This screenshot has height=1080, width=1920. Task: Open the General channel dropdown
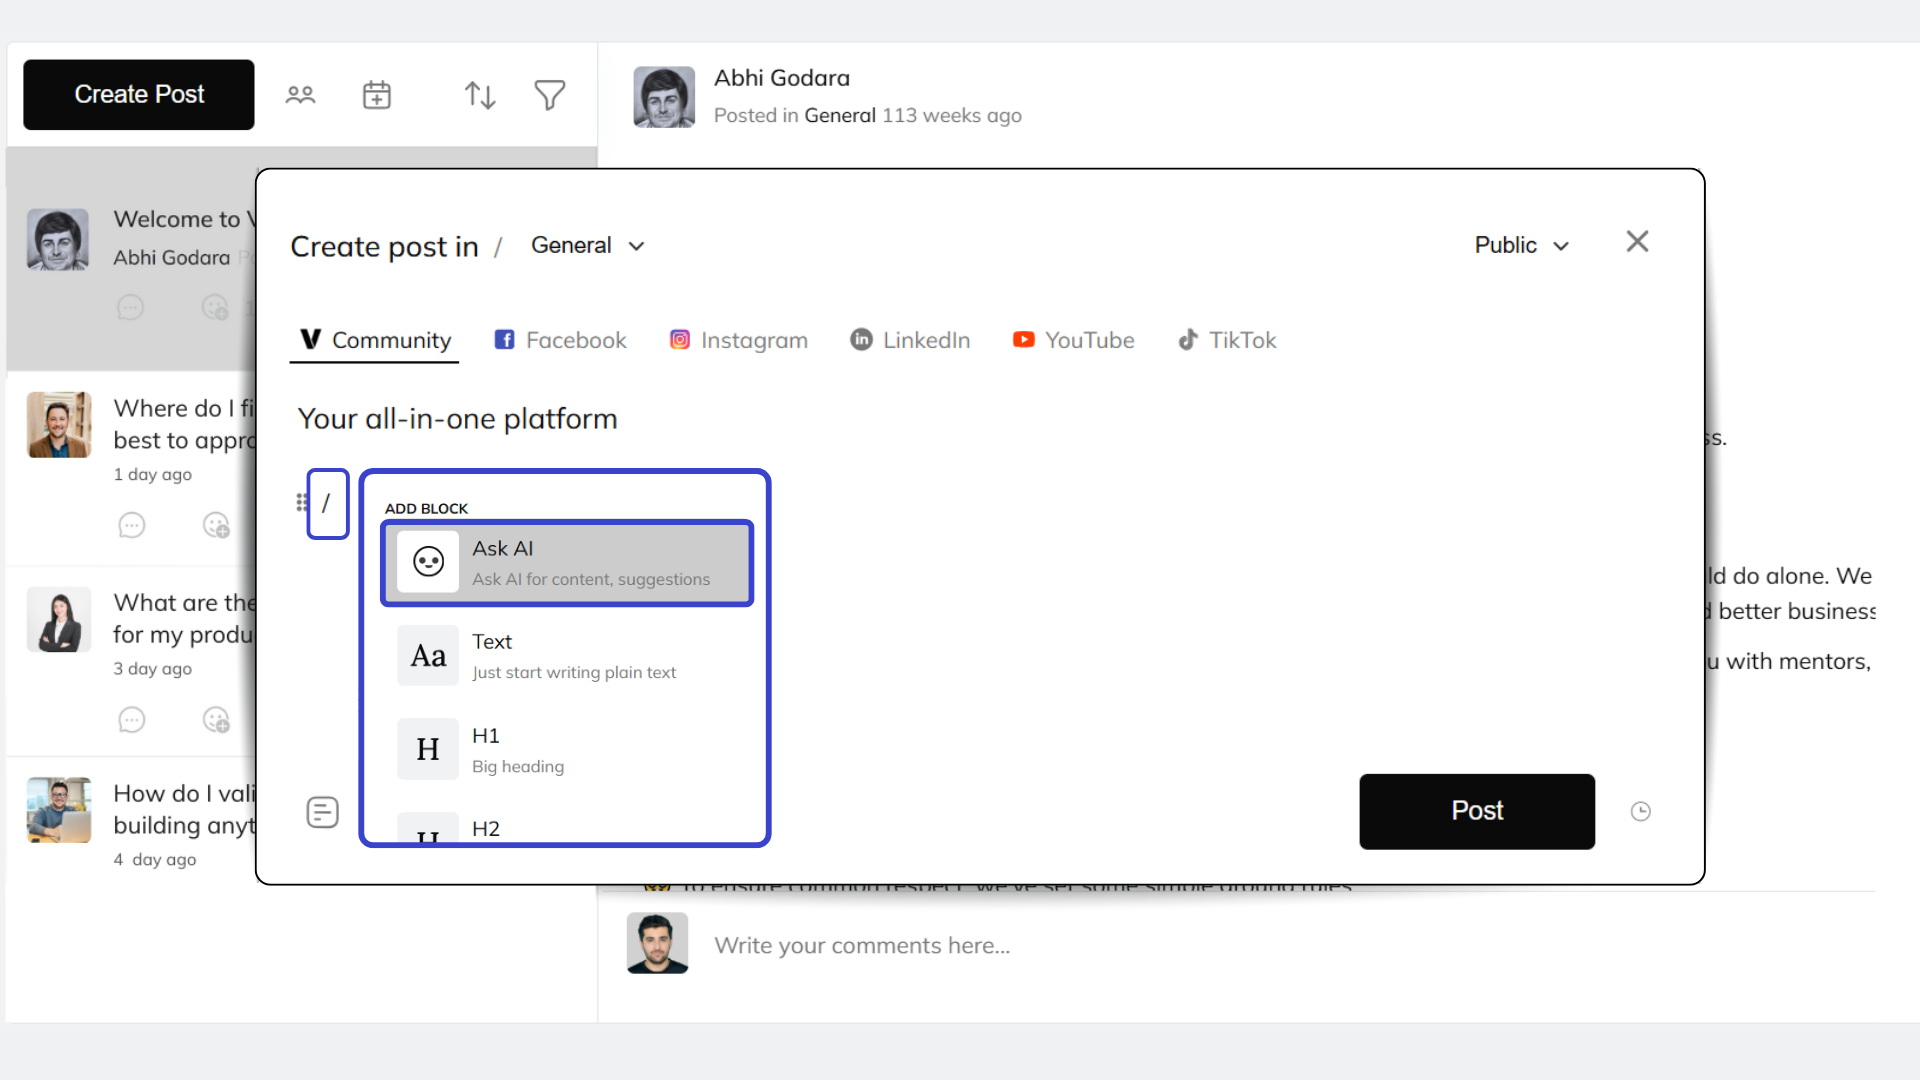(x=587, y=245)
